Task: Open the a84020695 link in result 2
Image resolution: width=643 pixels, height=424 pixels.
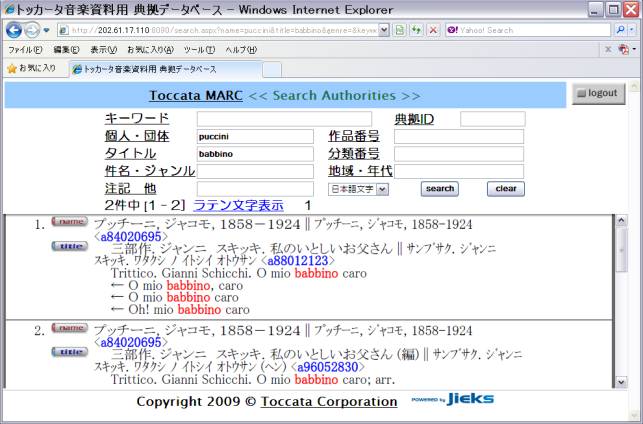Action: point(131,342)
